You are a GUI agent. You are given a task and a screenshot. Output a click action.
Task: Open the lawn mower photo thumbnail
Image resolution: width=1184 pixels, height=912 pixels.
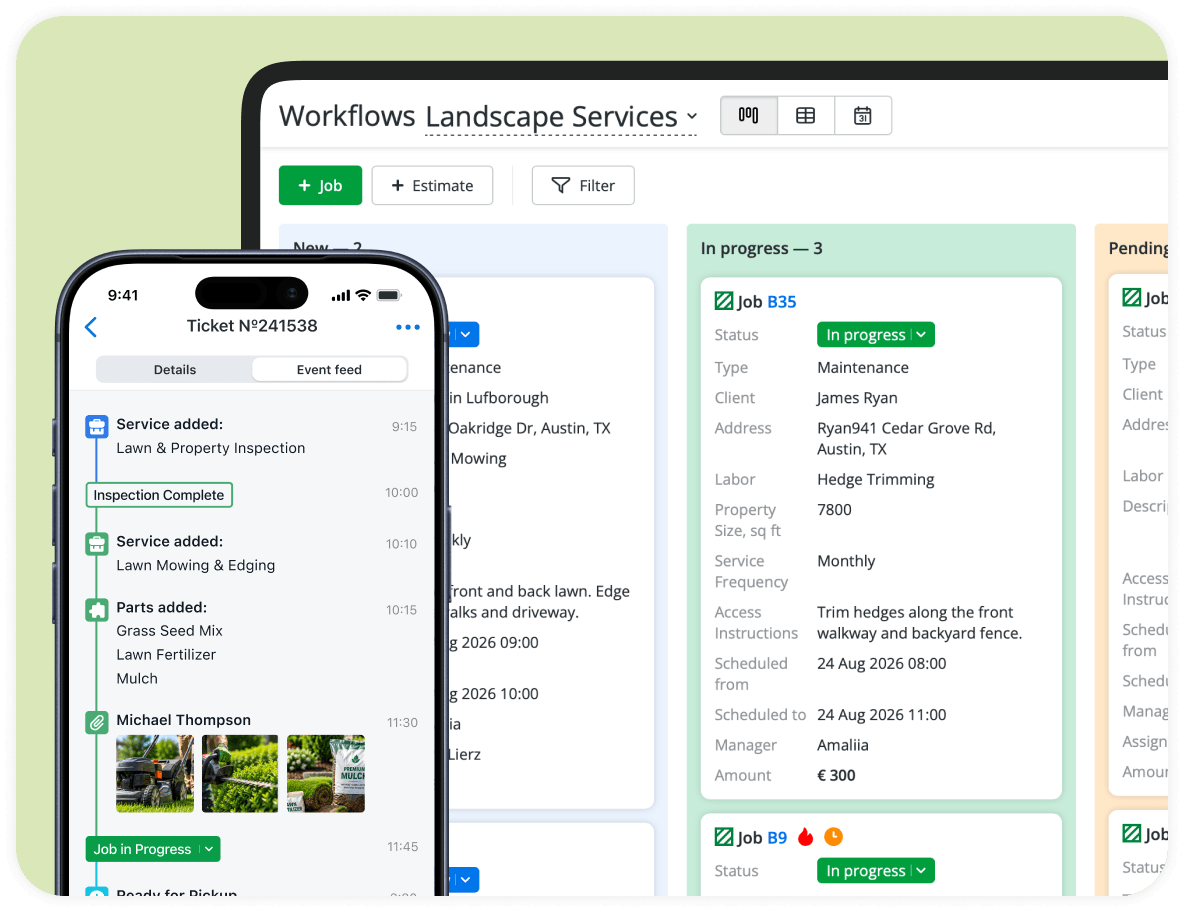click(155, 774)
